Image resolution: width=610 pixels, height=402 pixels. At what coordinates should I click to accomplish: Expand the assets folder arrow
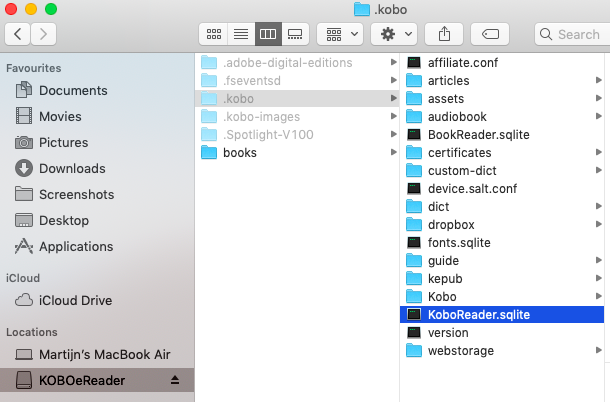click(x=598, y=98)
